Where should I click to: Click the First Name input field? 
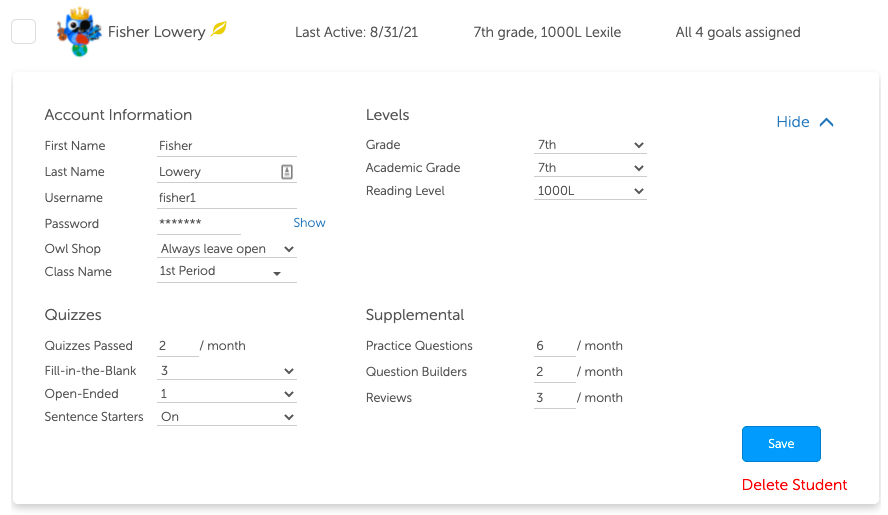coord(227,146)
